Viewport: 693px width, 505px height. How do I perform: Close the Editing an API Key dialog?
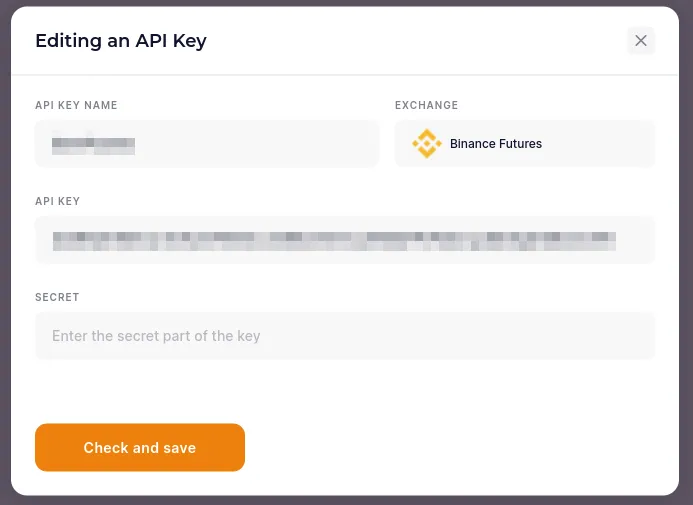(x=641, y=41)
